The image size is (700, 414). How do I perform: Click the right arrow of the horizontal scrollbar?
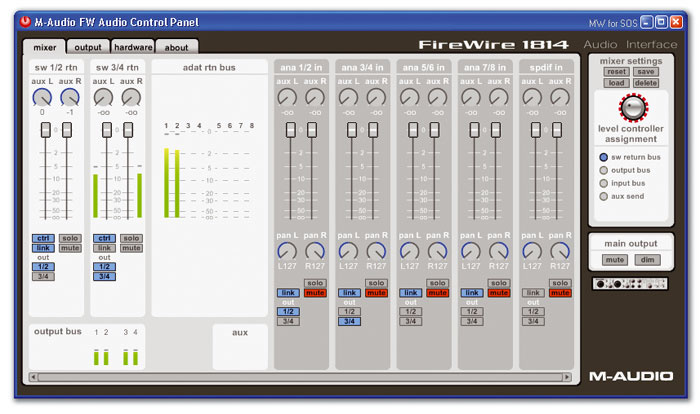[x=568, y=377]
